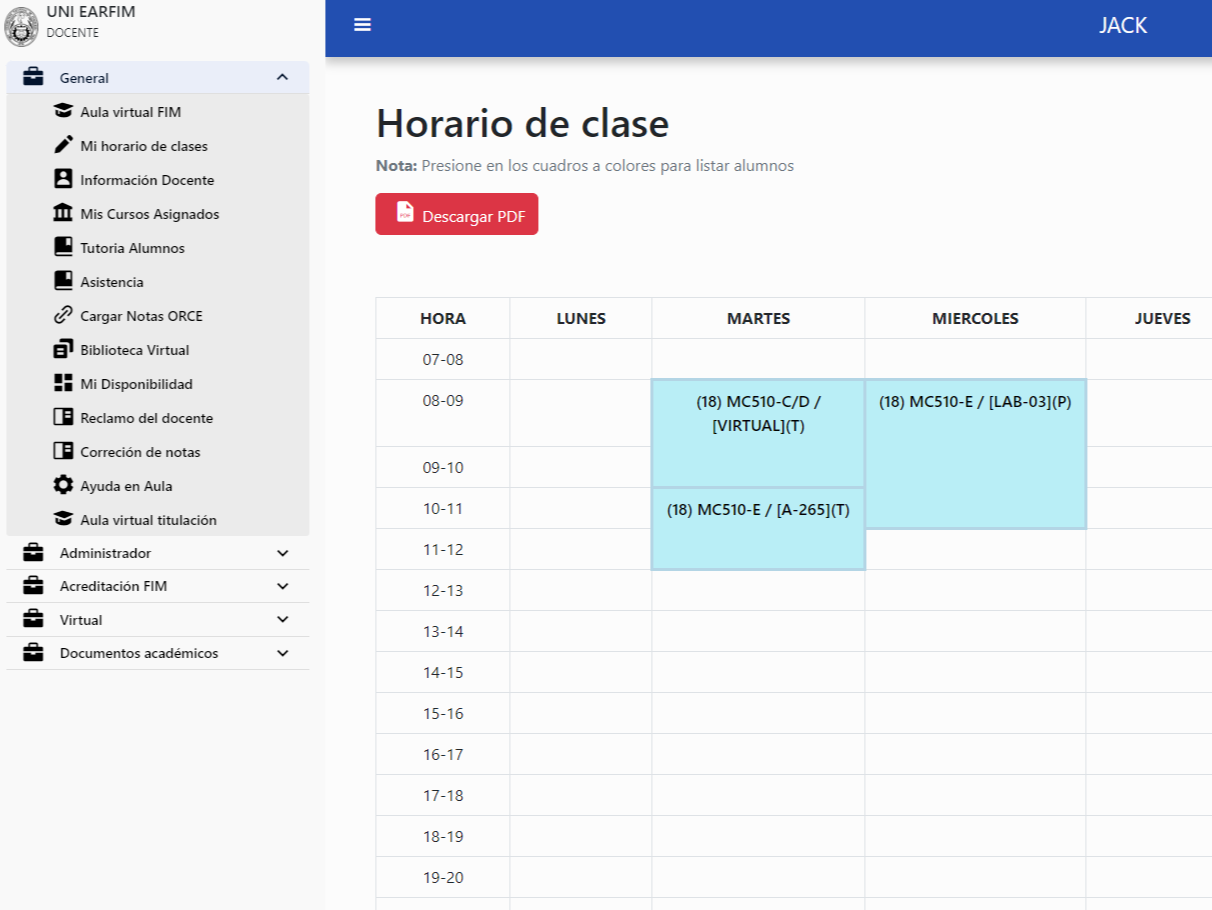This screenshot has height=910, width=1212.
Task: Open Reclamo del docente
Action: coord(62,418)
